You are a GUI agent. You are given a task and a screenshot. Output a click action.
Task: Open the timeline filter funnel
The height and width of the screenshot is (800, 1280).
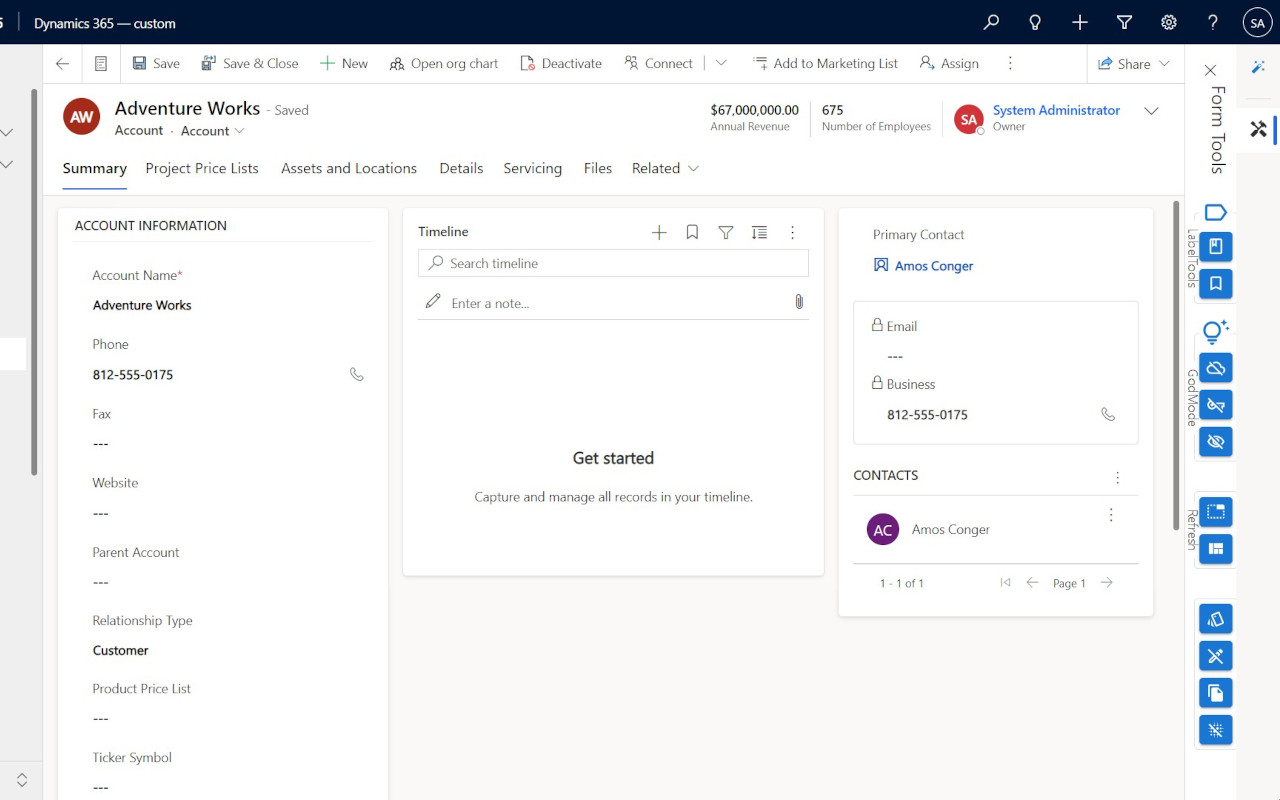coord(726,232)
